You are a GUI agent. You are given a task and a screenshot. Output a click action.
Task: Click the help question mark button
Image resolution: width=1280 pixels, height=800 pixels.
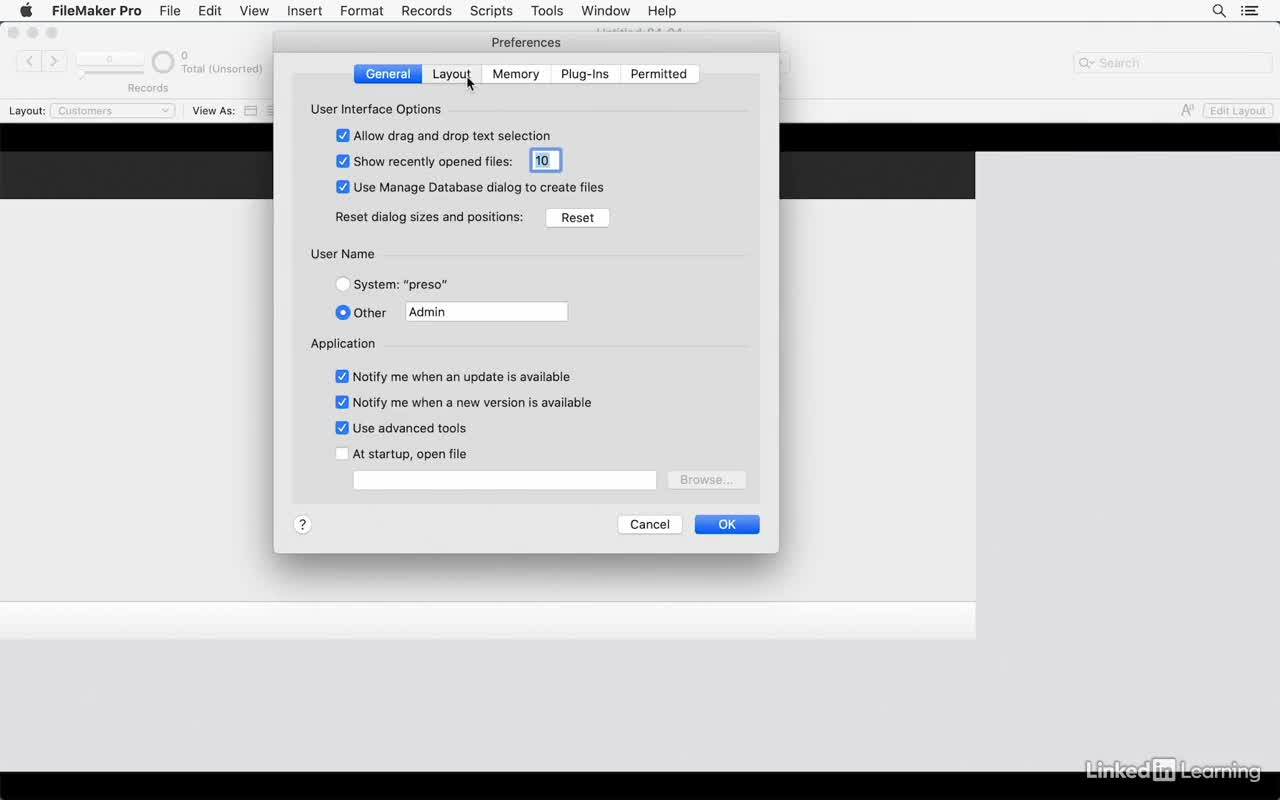pyautogui.click(x=302, y=525)
